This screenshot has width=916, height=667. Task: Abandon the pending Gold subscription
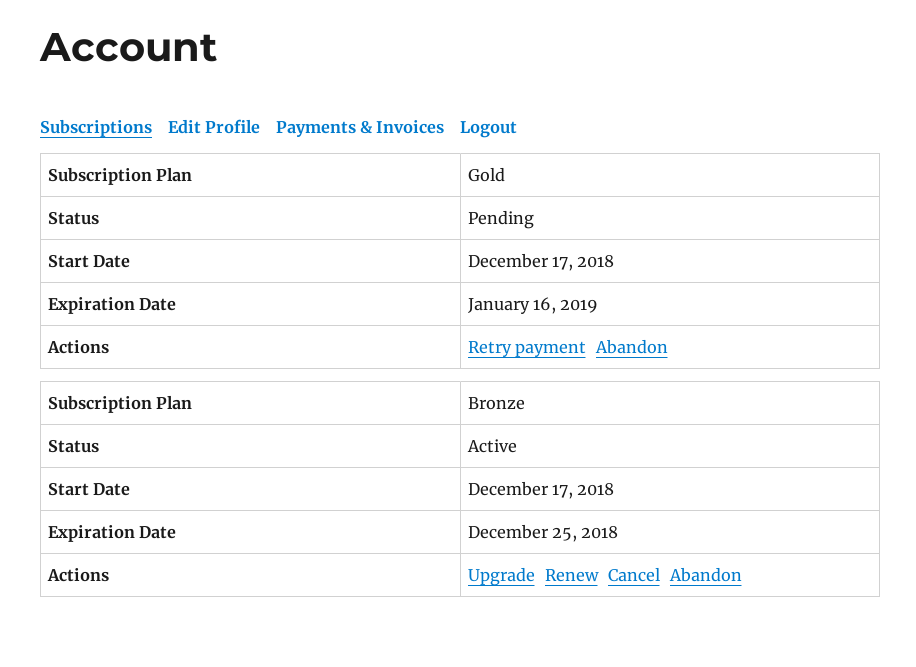(x=632, y=348)
